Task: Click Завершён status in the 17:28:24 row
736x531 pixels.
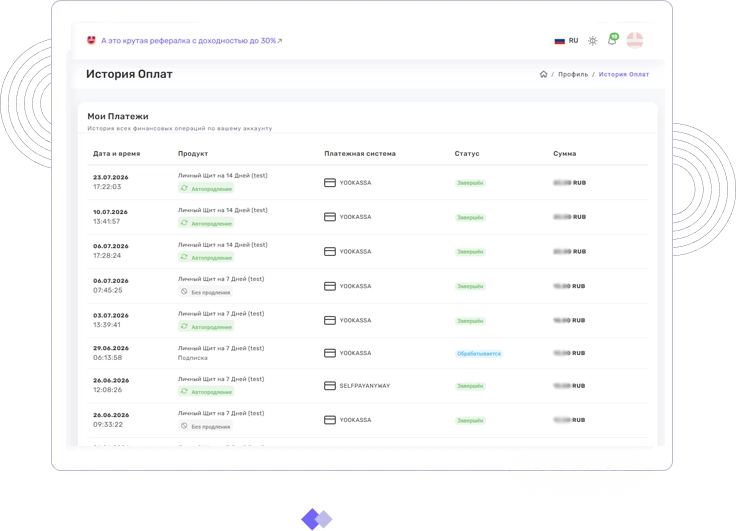Action: (470, 252)
